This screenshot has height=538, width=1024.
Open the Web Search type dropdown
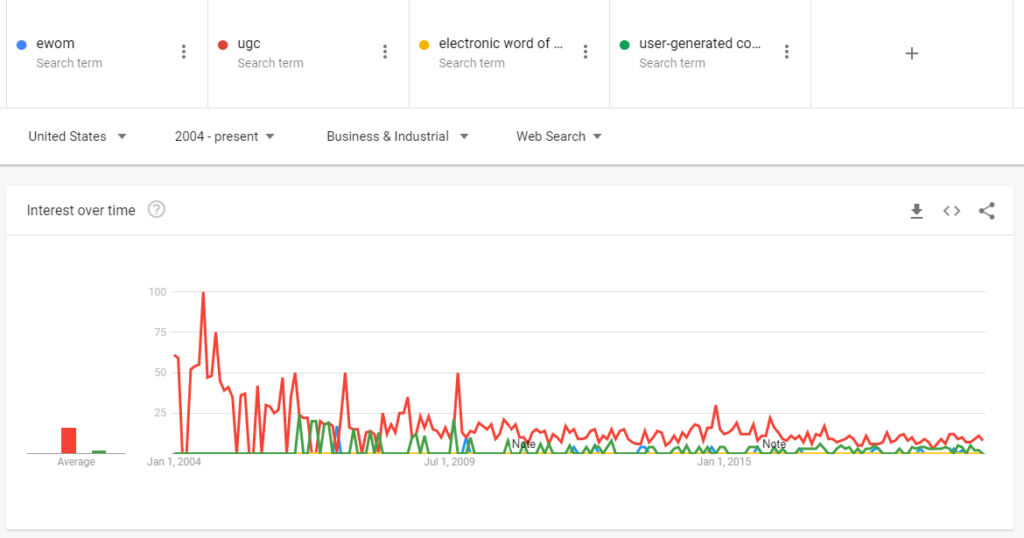(558, 136)
